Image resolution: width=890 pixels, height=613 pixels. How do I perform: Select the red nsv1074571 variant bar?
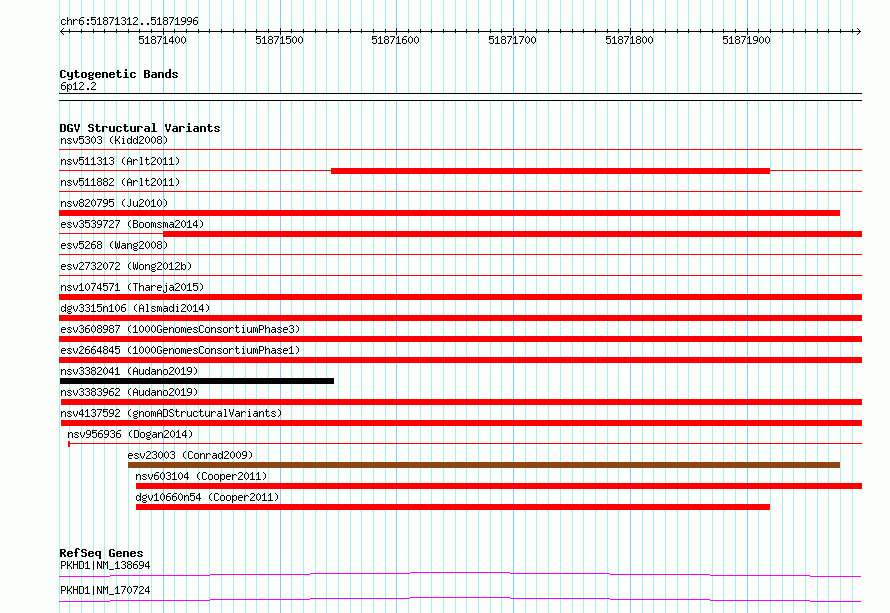[460, 297]
